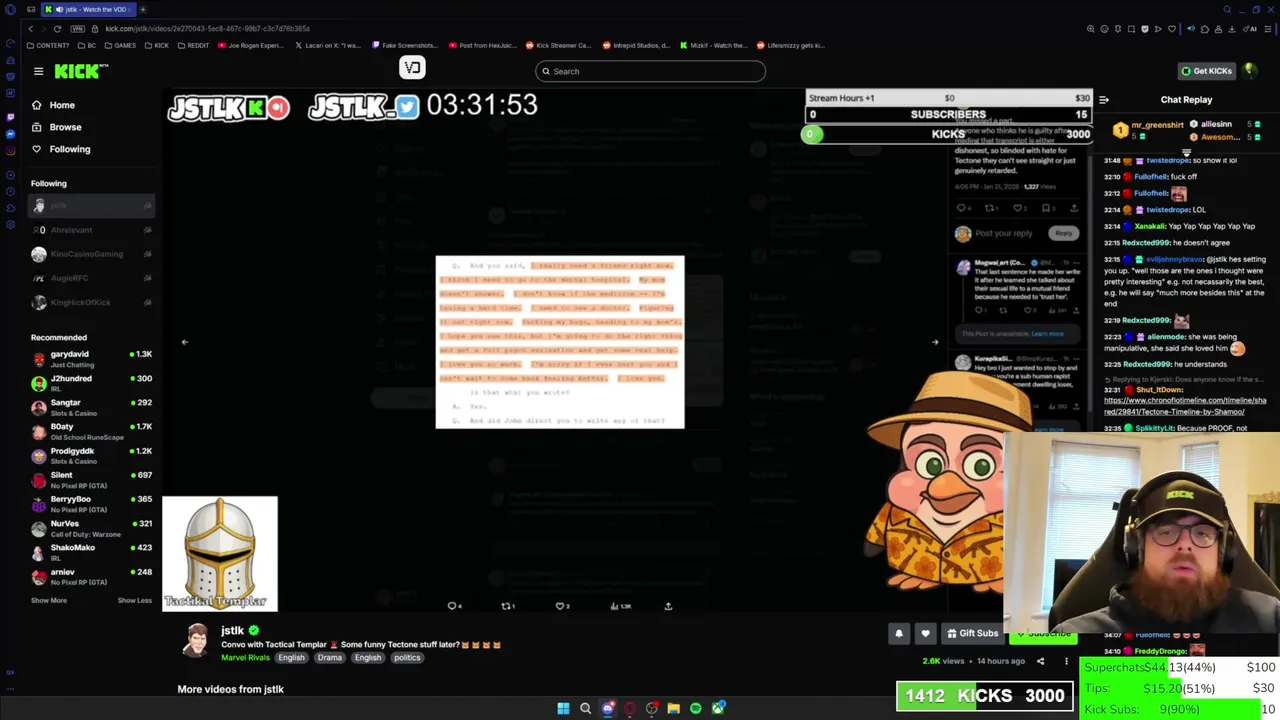Expand the list with Show More
The height and width of the screenshot is (720, 1280).
tap(49, 600)
